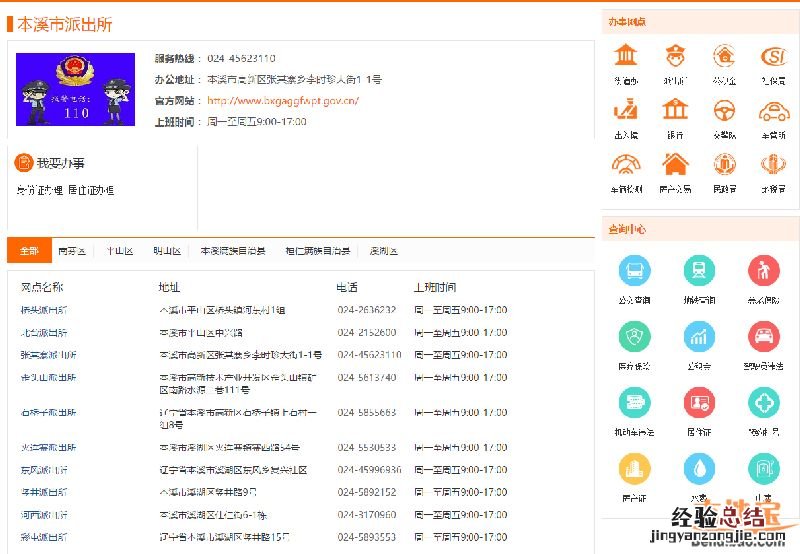Open the blue water drop icon
The height and width of the screenshot is (554, 800).
tap(699, 468)
